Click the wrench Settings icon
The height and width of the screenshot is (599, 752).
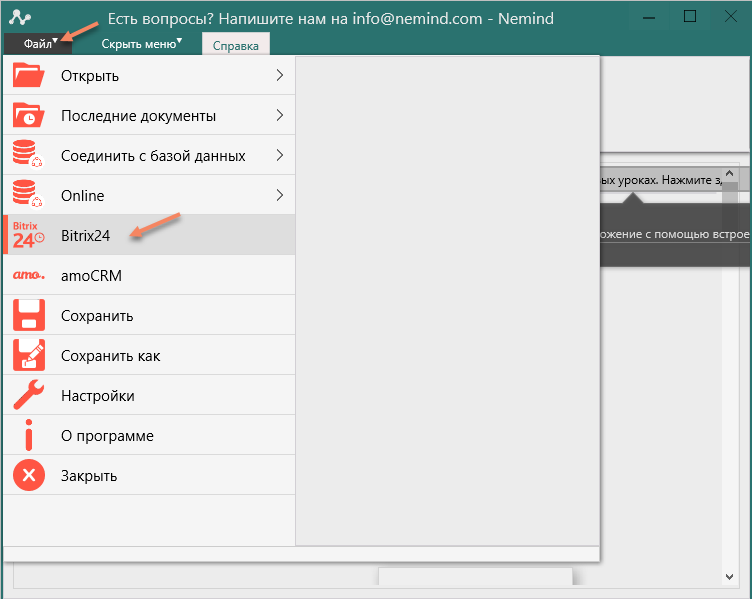coord(29,395)
